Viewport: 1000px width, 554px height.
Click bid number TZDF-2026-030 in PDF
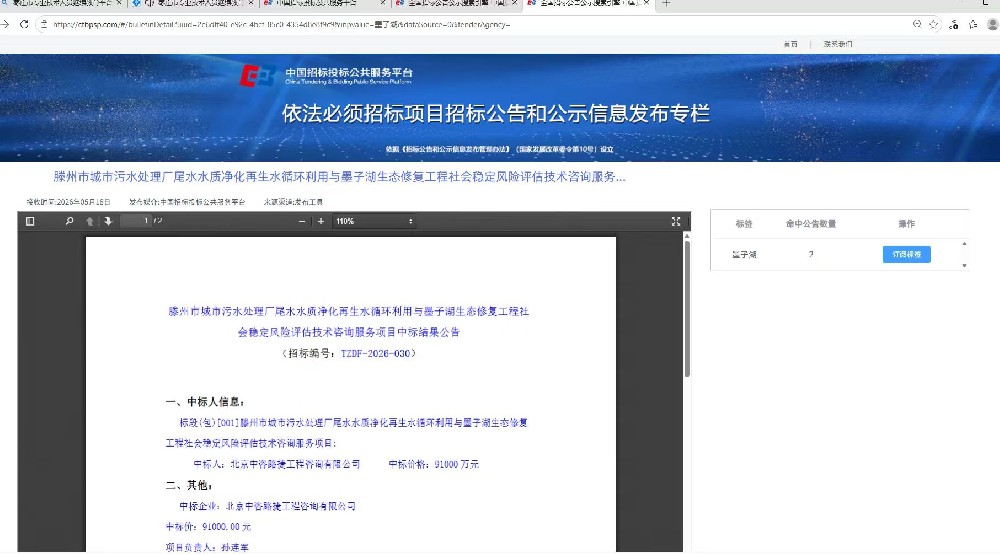(375, 353)
